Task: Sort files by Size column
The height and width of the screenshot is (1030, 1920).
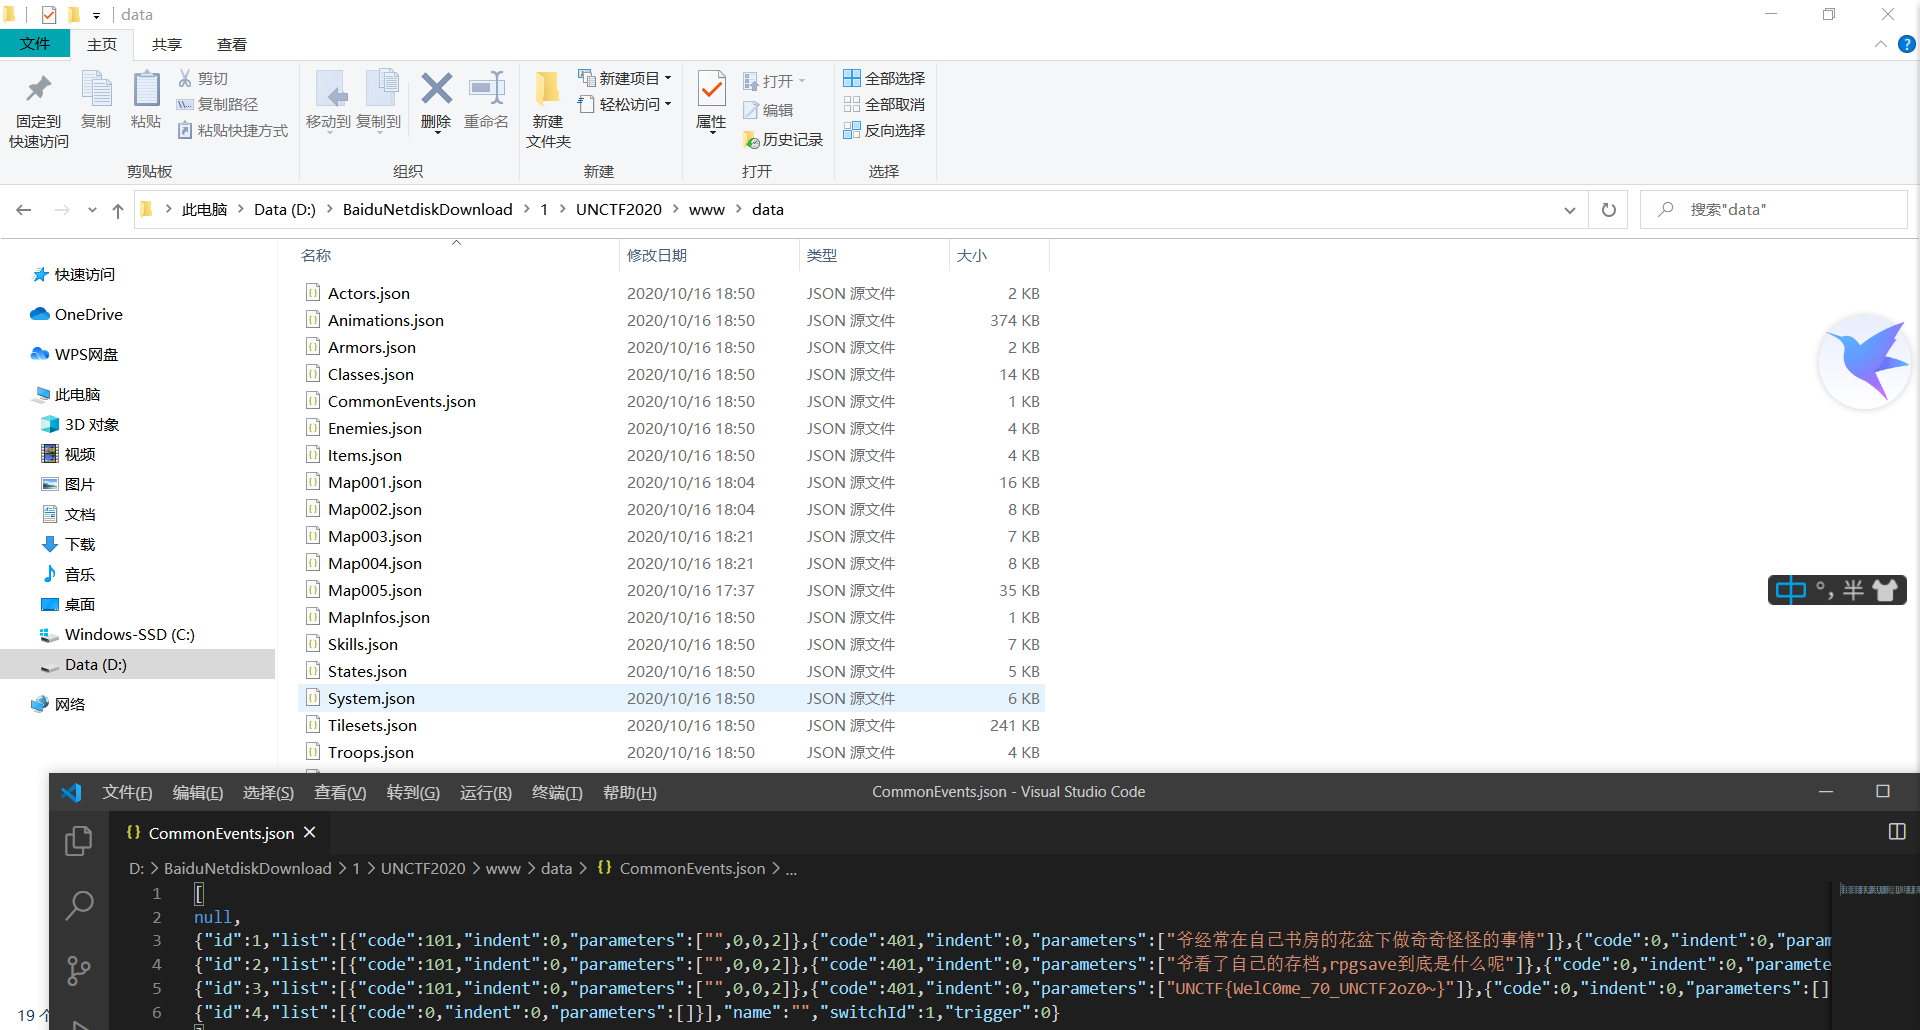Action: (972, 256)
